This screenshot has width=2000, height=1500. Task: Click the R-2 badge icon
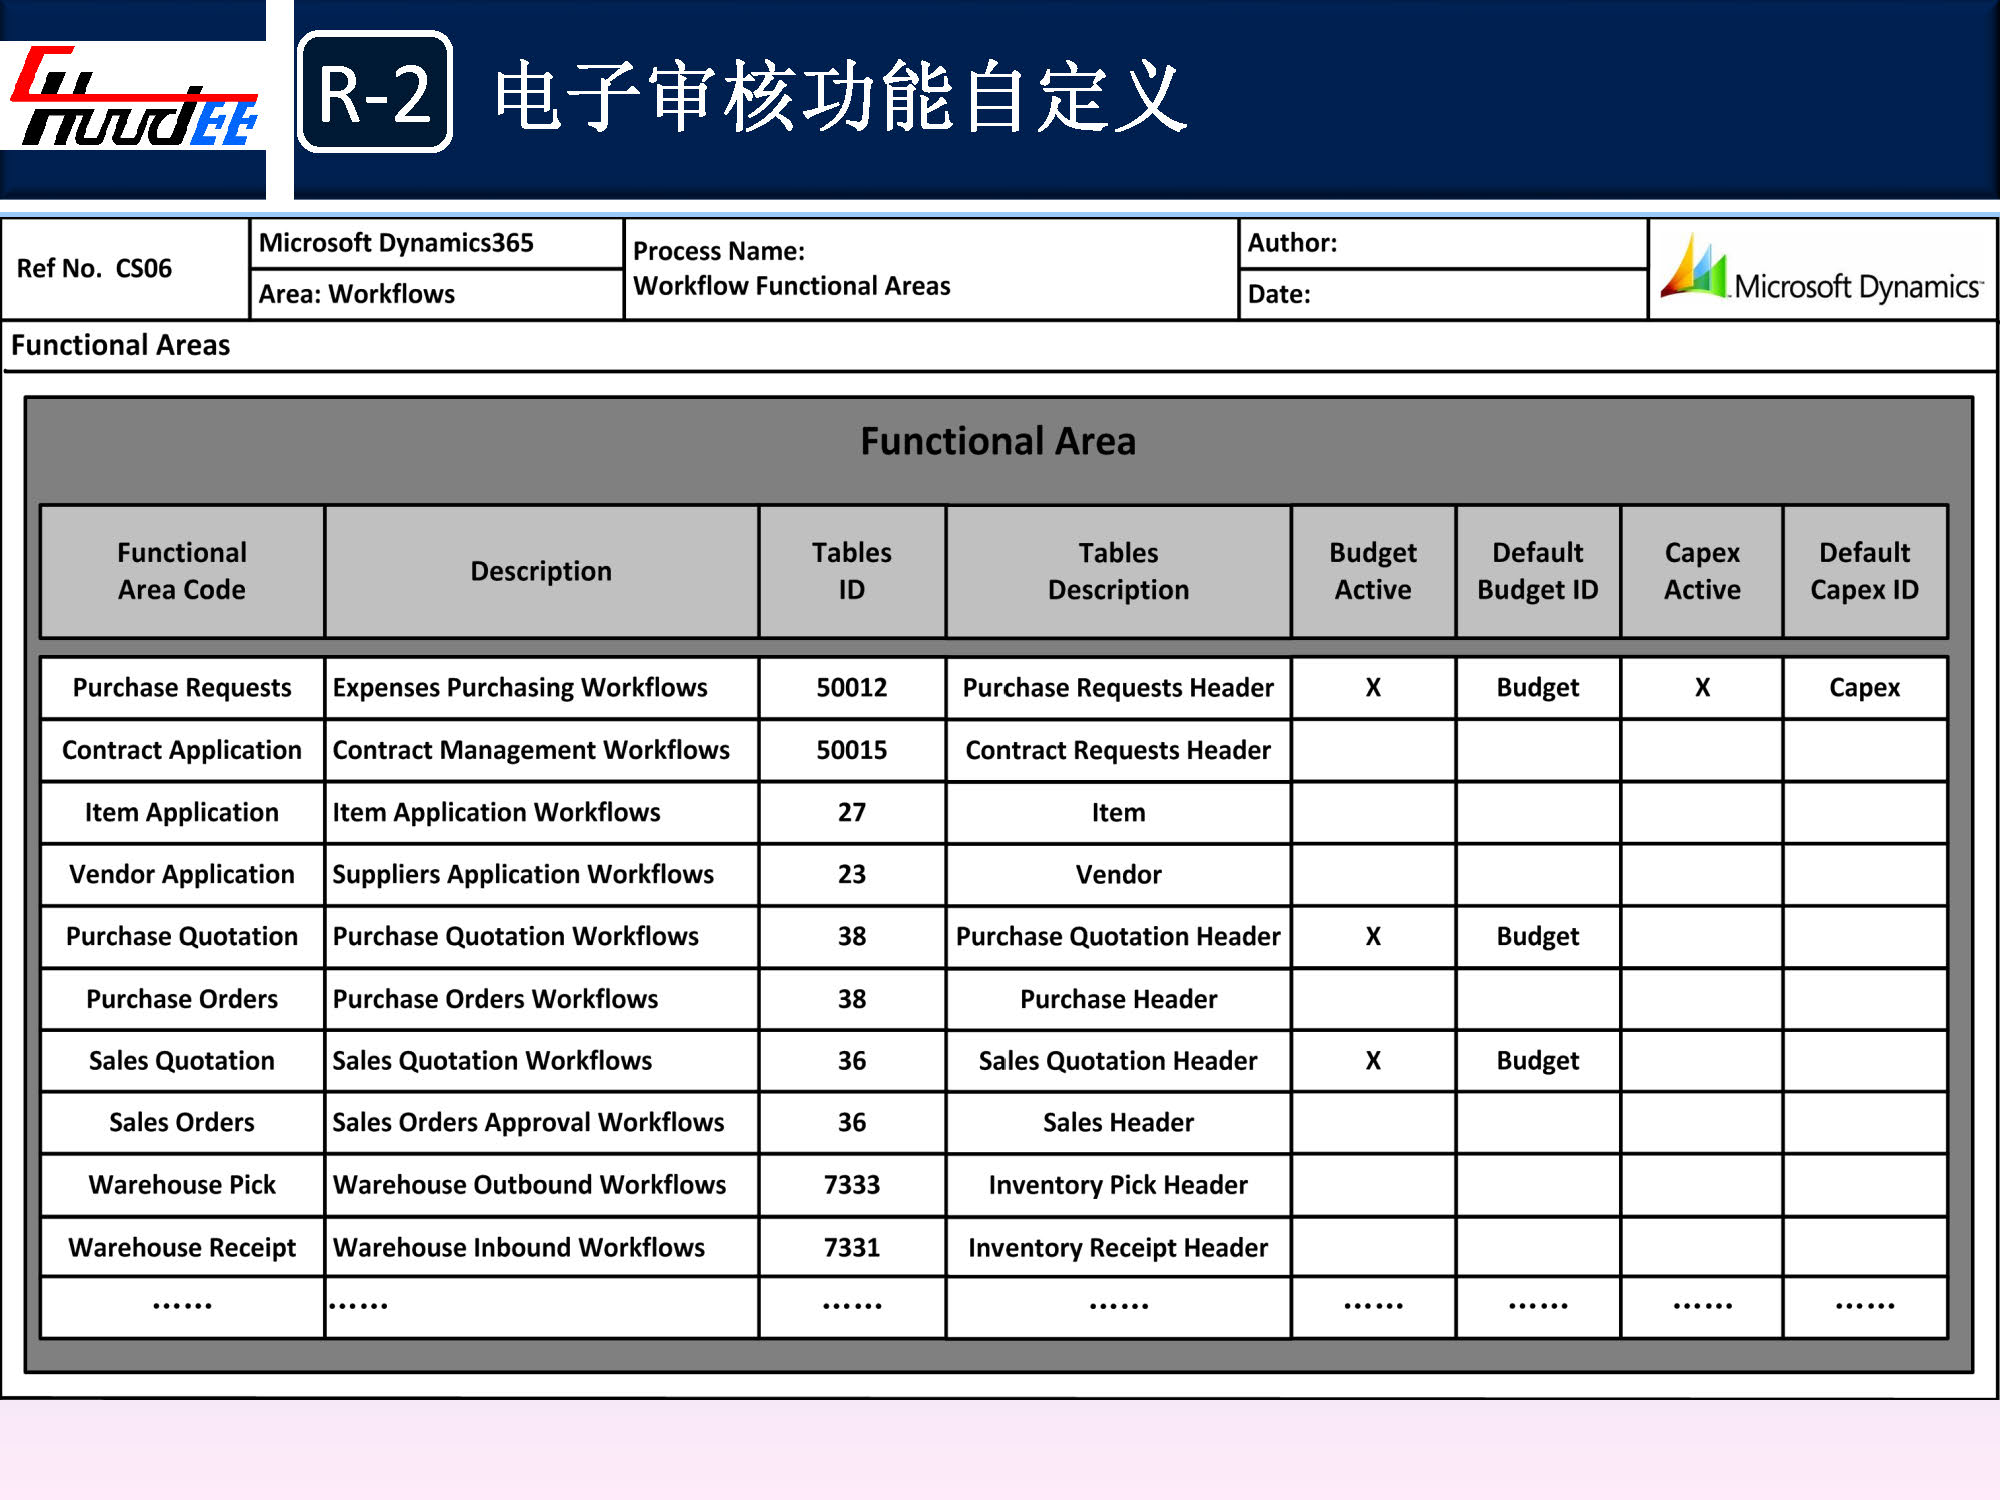pyautogui.click(x=375, y=92)
